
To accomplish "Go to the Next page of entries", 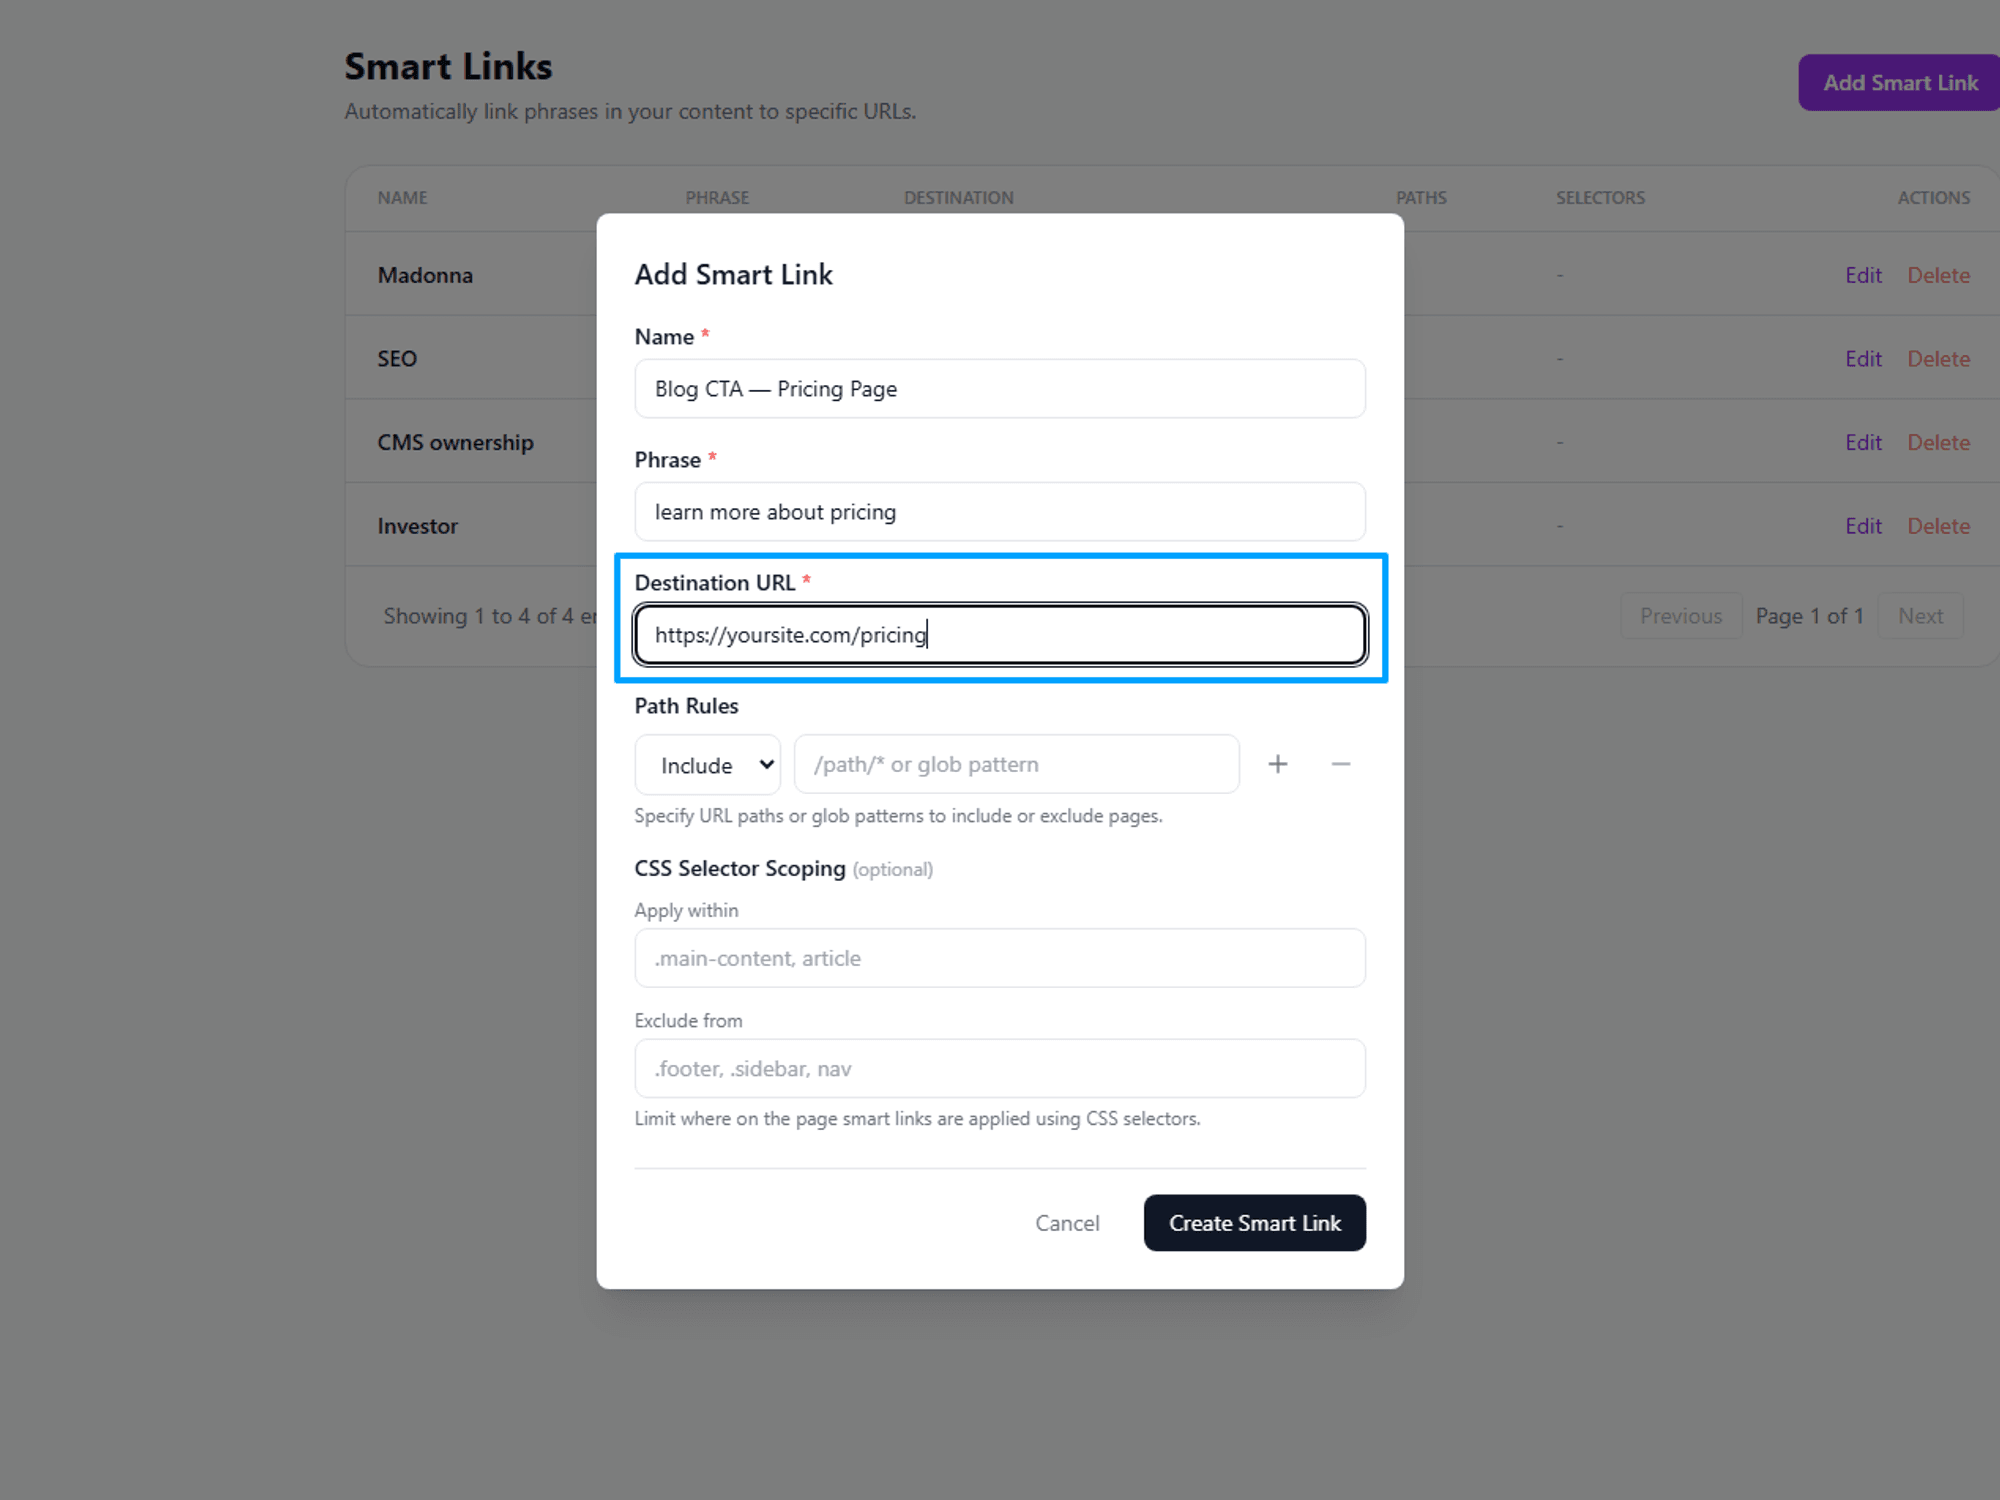I will click(x=1920, y=615).
